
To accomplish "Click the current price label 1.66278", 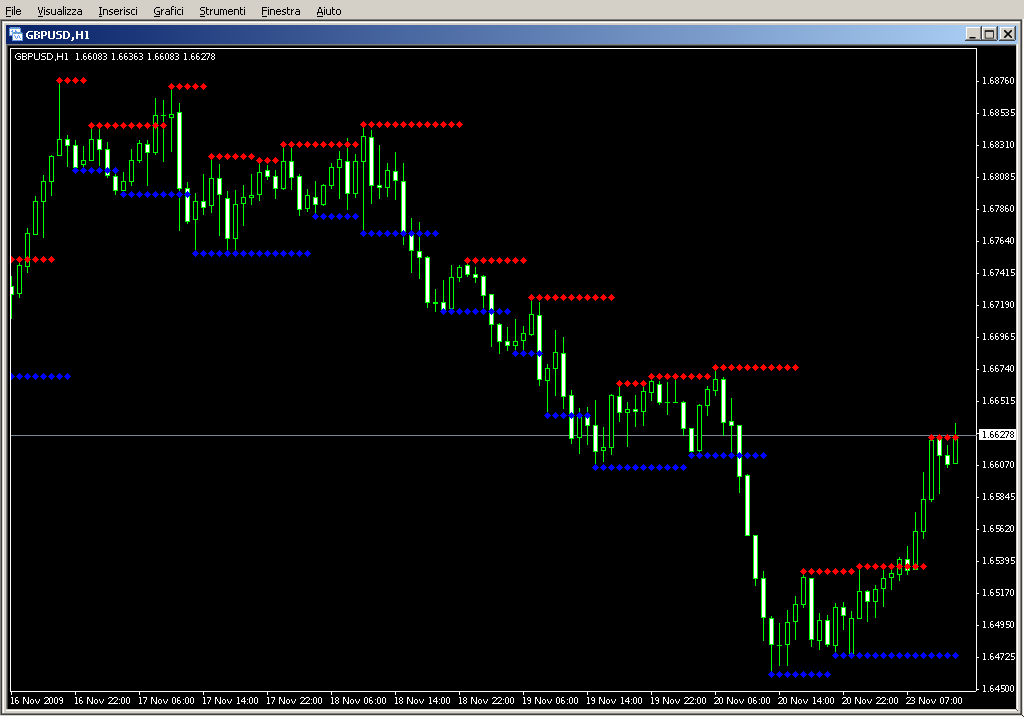I will coord(998,434).
